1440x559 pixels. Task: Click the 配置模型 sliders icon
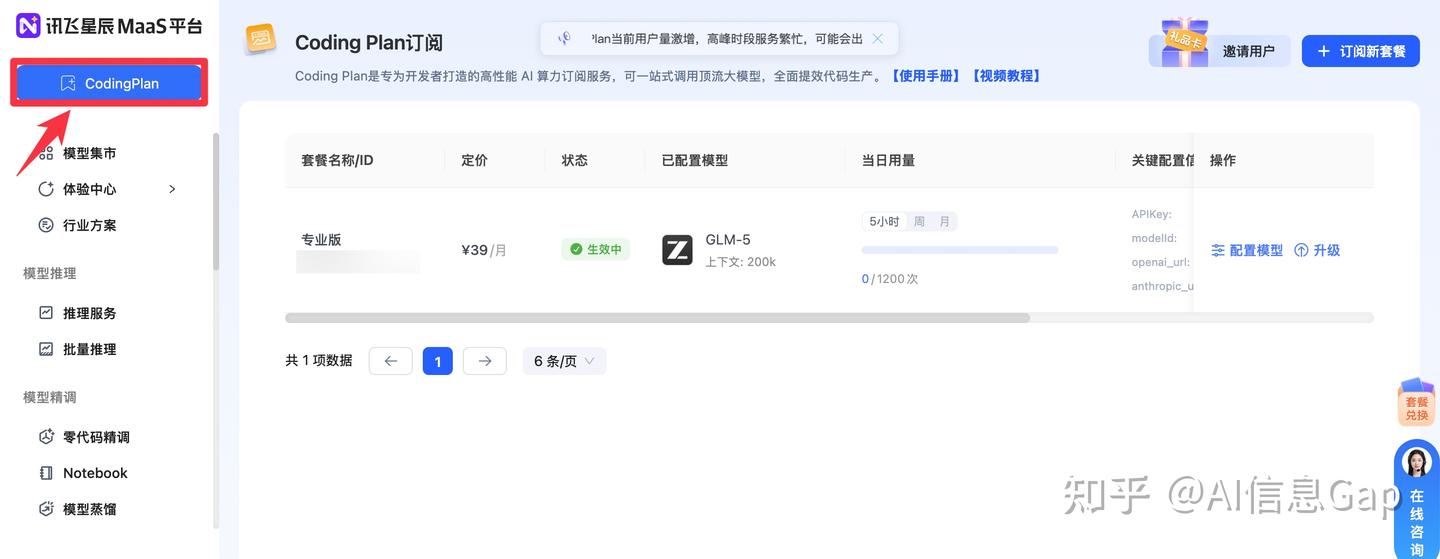pyautogui.click(x=1218, y=250)
